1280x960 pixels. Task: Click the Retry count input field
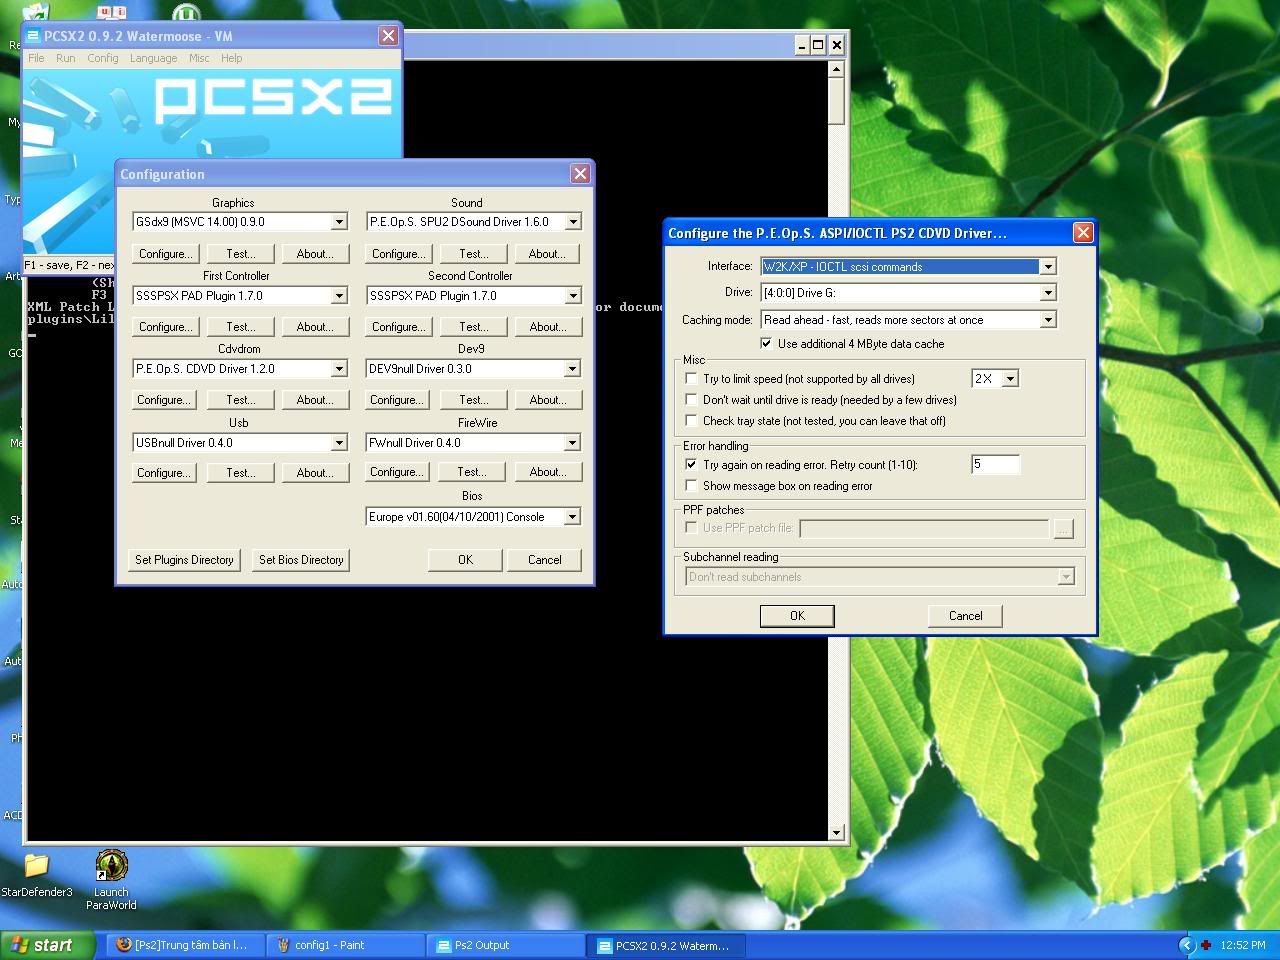point(995,464)
